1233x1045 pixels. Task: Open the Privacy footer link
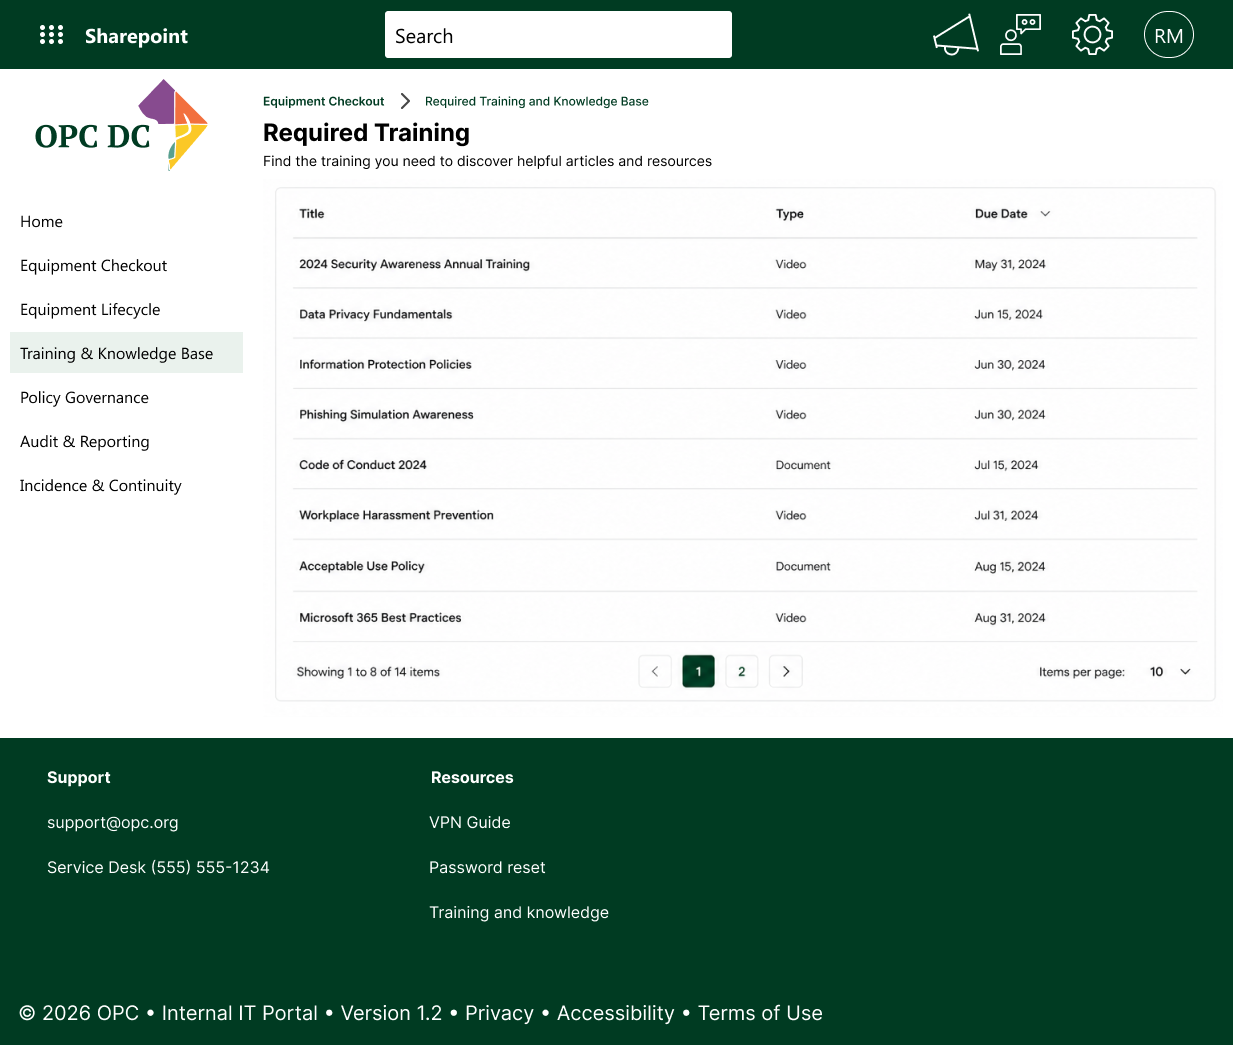[x=499, y=1013]
